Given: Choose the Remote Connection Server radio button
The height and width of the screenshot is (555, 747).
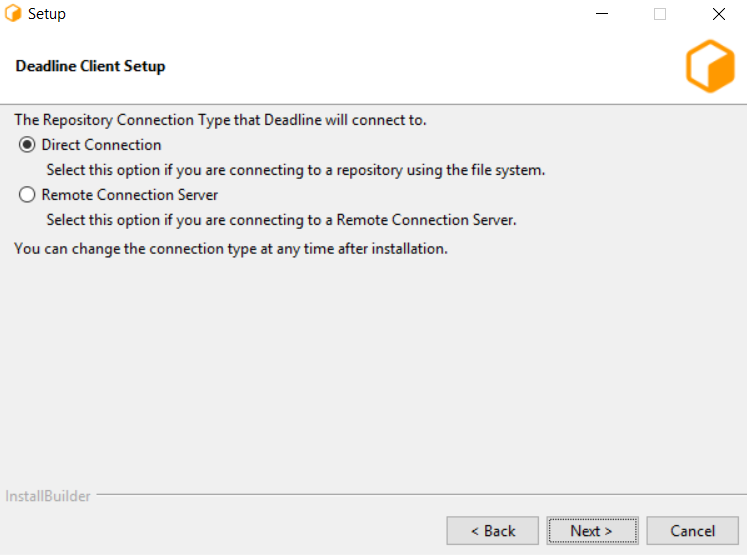Looking at the screenshot, I should point(27,195).
